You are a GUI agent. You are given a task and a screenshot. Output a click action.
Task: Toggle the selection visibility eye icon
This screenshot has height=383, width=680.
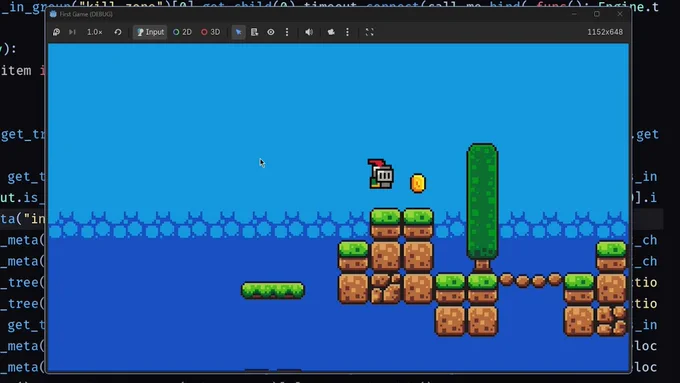coord(271,32)
